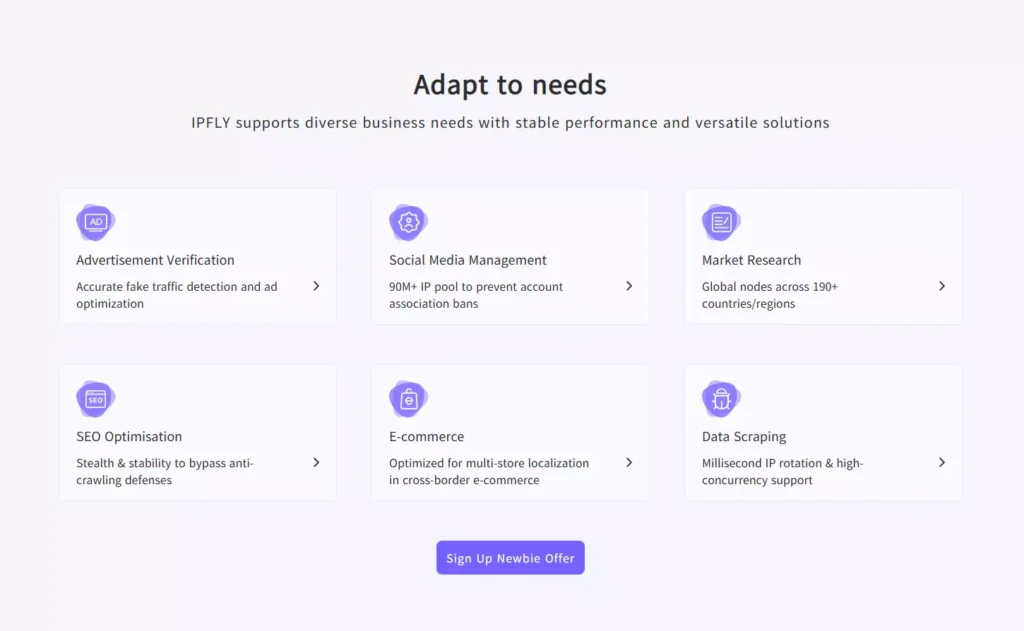1024x631 pixels.
Task: Click 'Global nodes across 190+ countries/regions' text
Action: (x=769, y=295)
